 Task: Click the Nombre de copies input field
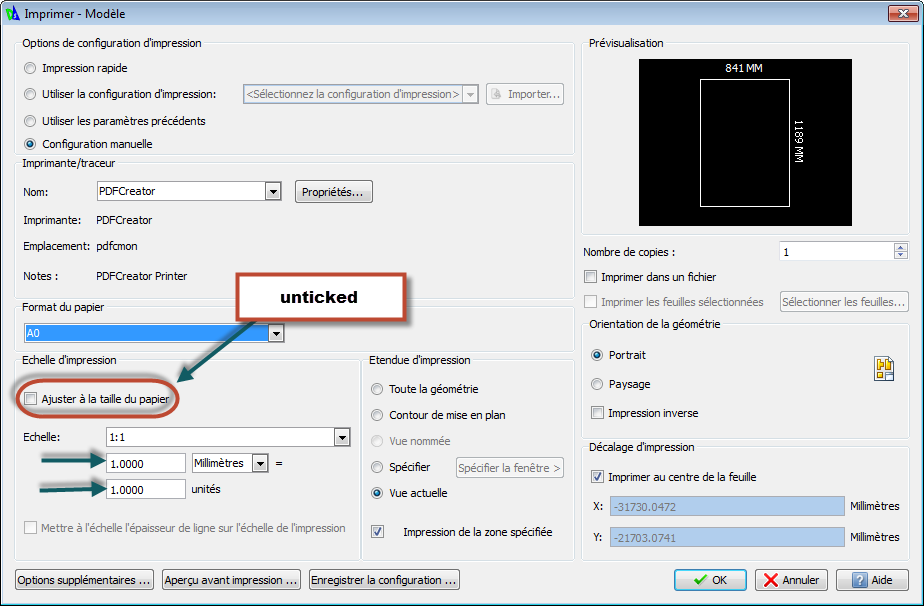point(837,252)
